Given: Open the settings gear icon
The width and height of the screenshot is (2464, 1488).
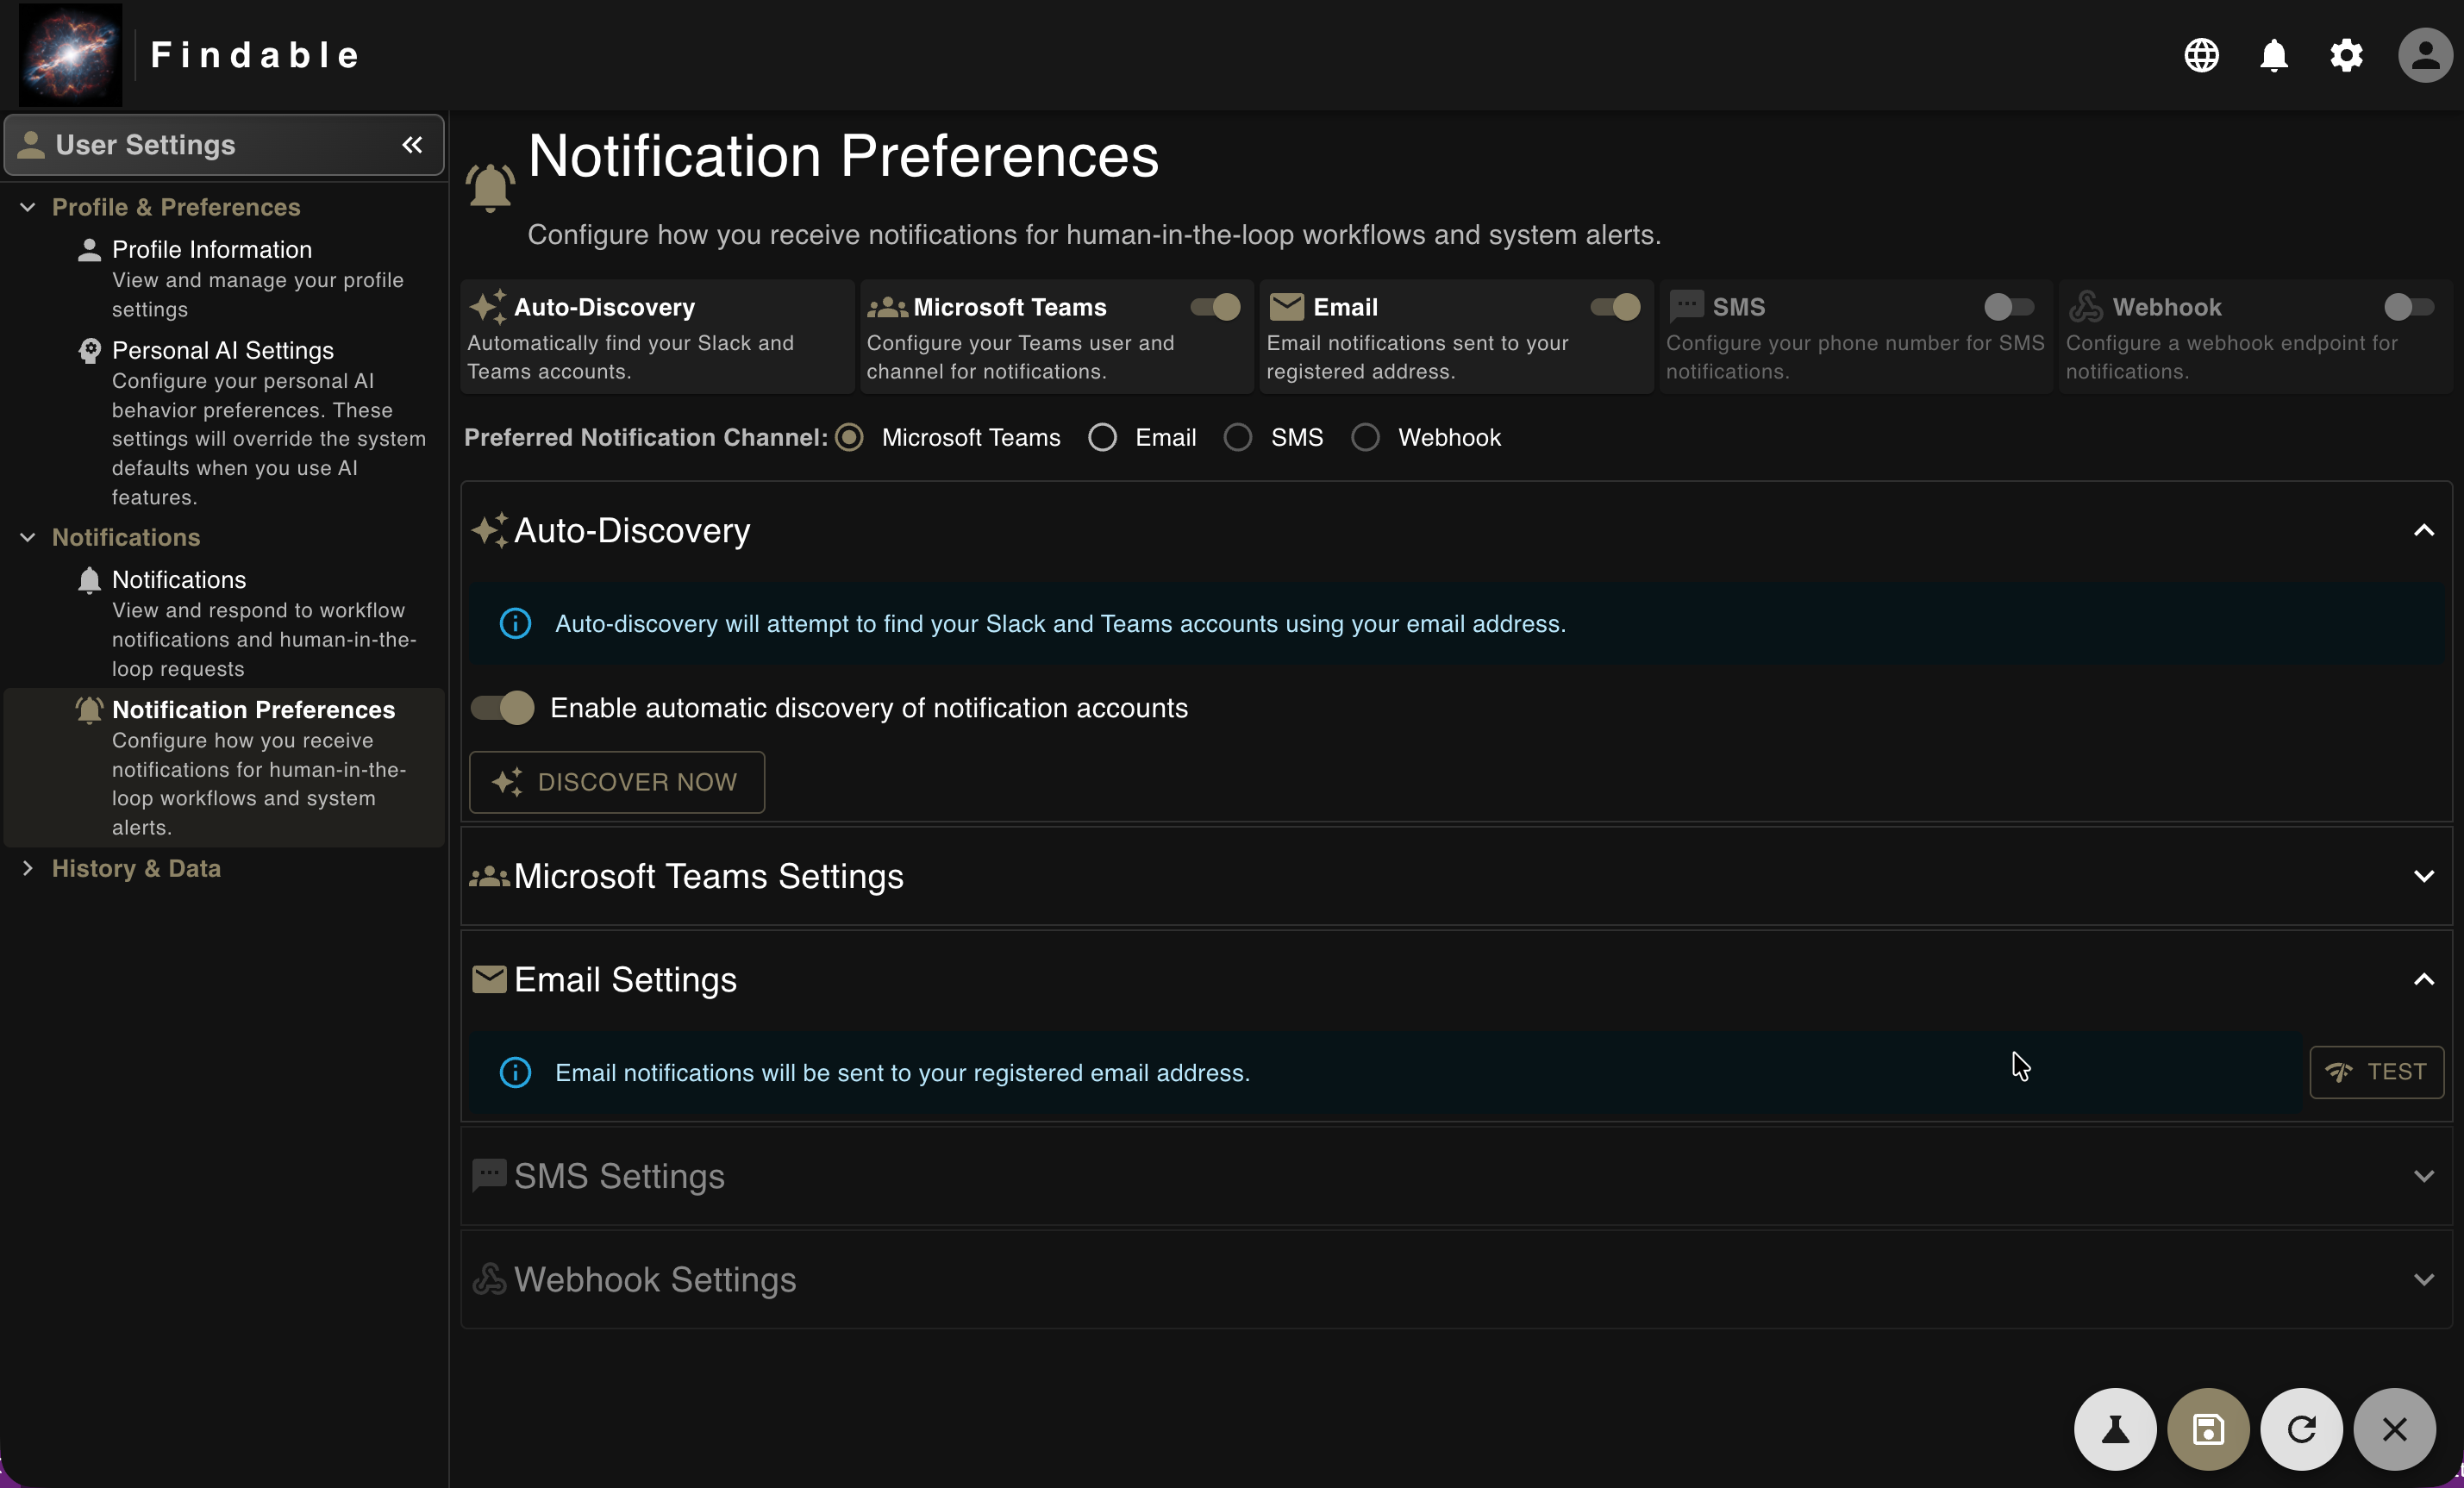Looking at the screenshot, I should coord(2346,55).
